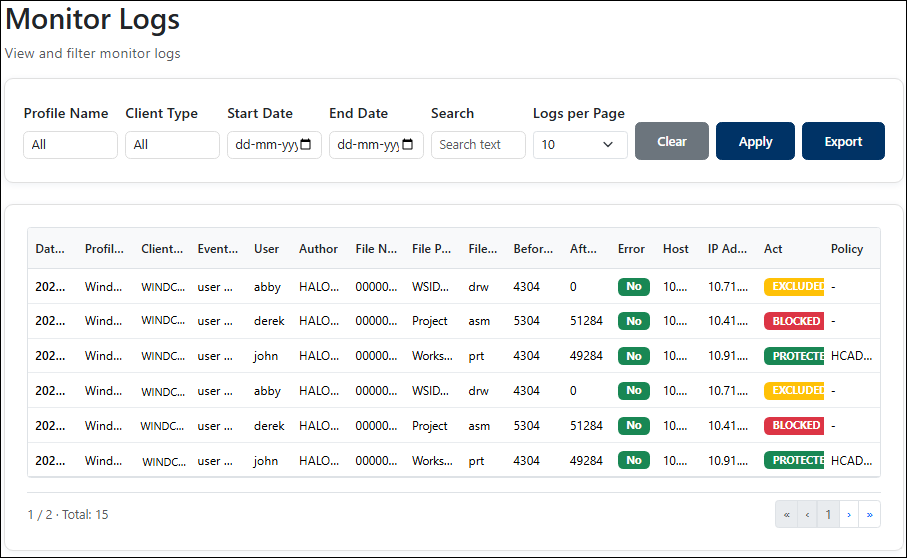
Task: Sort by the Error column header
Action: tap(631, 249)
